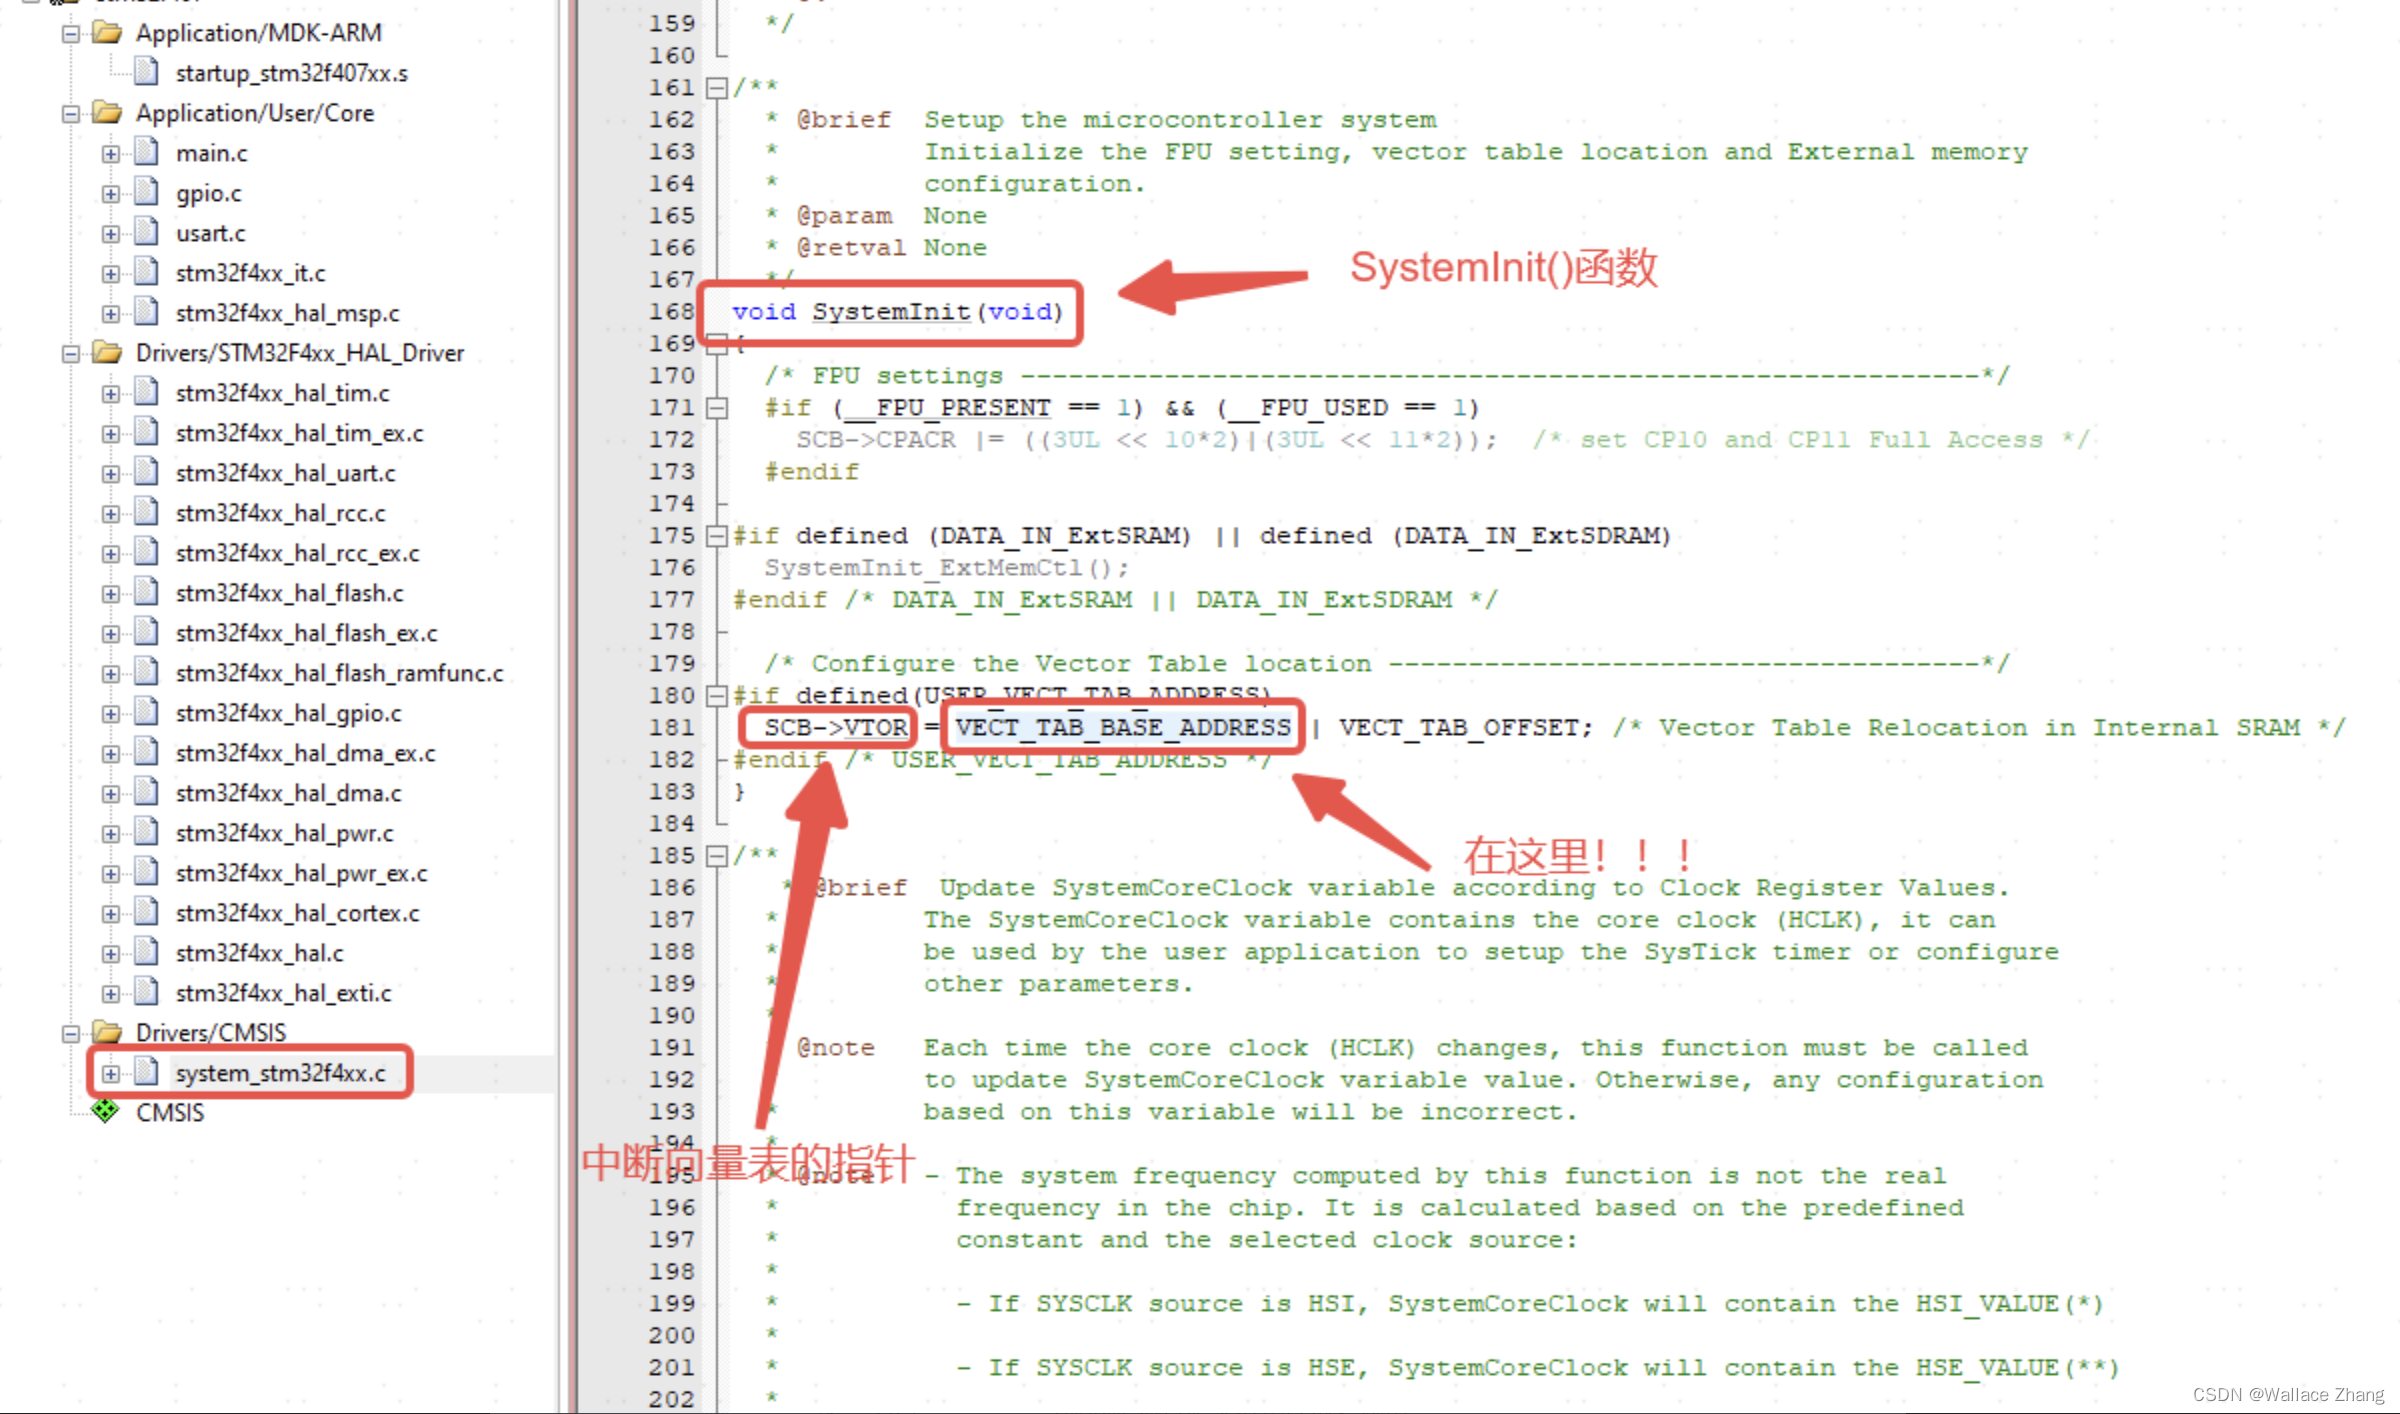Click the startup_stm32f407xx.s file icon
Viewport: 2400px width, 1414px height.
[x=146, y=71]
